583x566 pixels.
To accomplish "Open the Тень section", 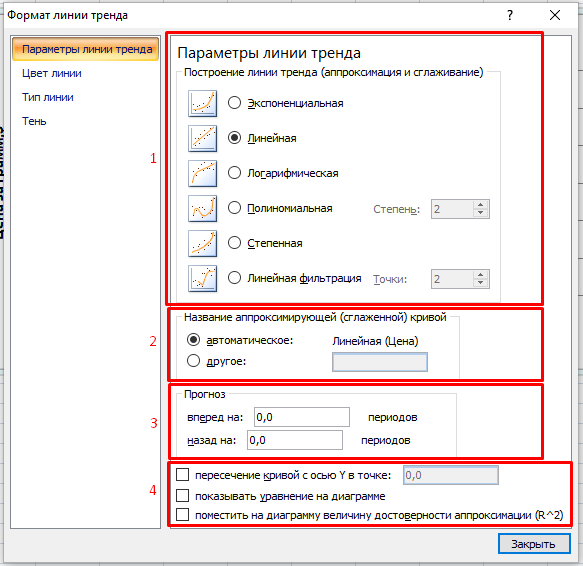I will pyautogui.click(x=34, y=121).
